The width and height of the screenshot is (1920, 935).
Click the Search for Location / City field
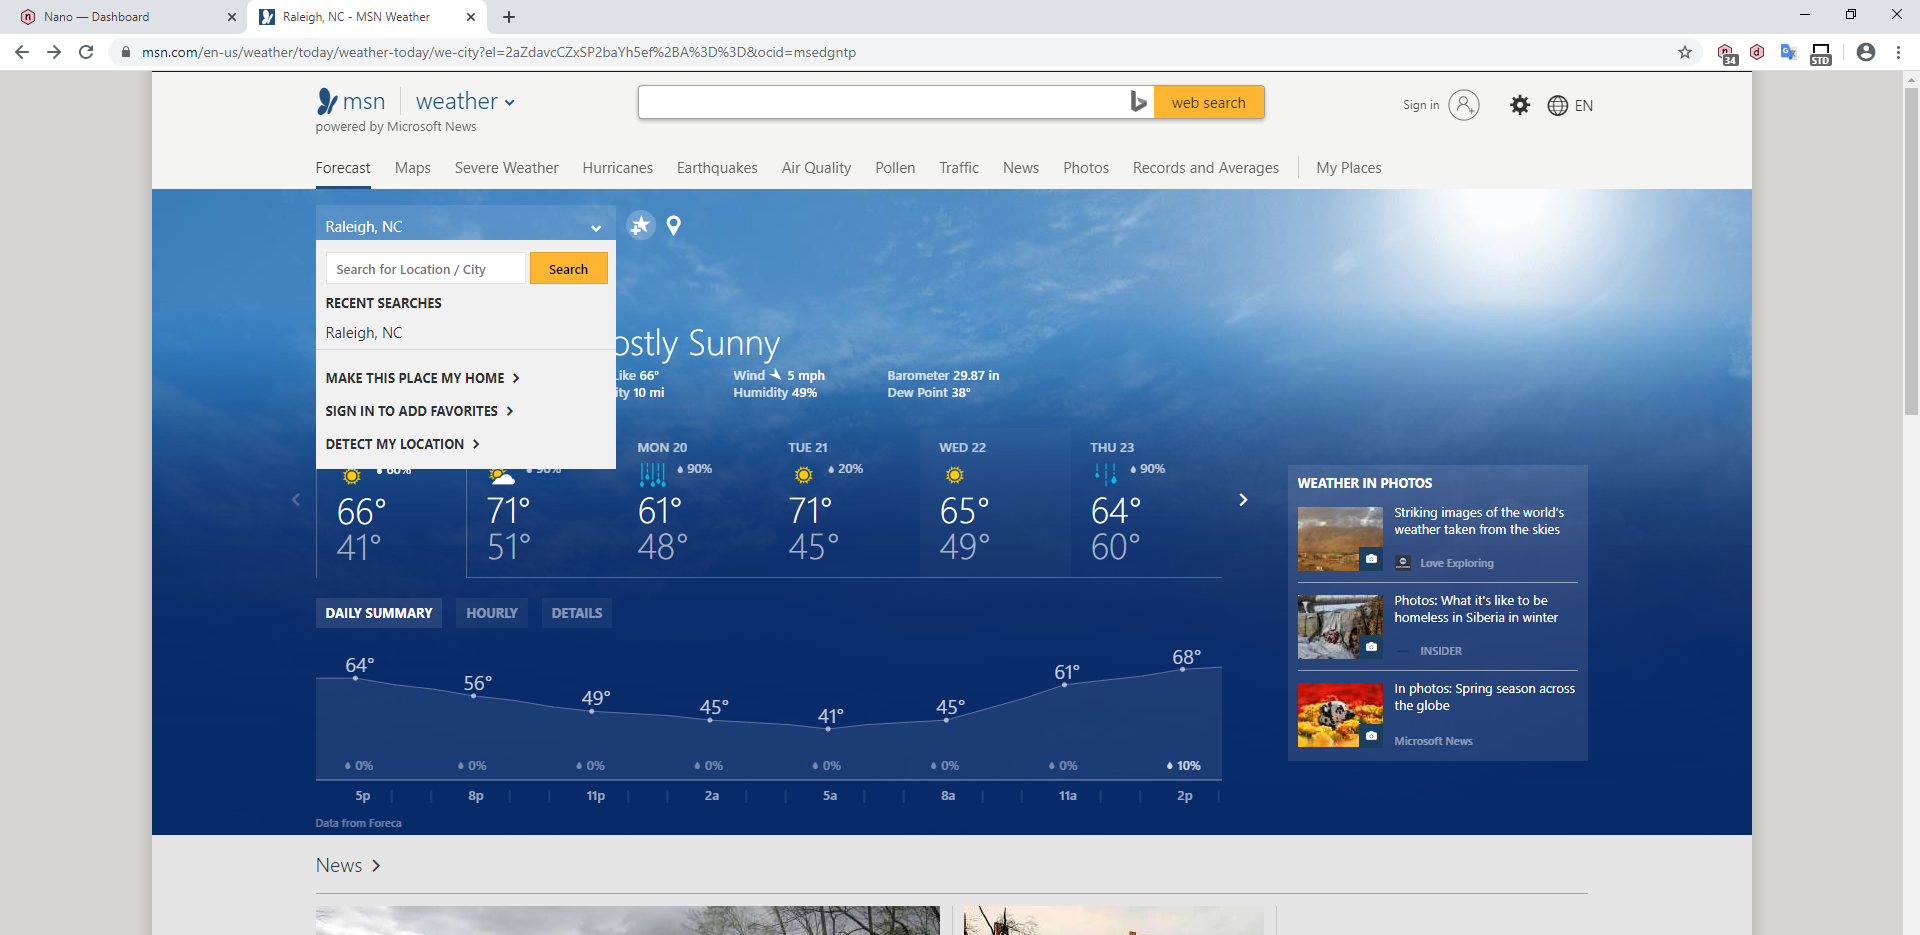point(425,269)
